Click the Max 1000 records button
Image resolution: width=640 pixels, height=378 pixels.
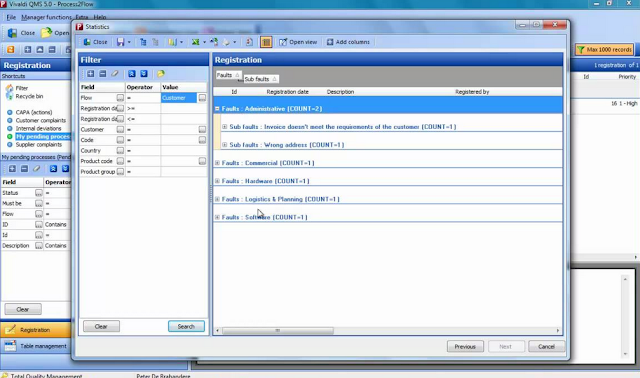pyautogui.click(x=604, y=49)
